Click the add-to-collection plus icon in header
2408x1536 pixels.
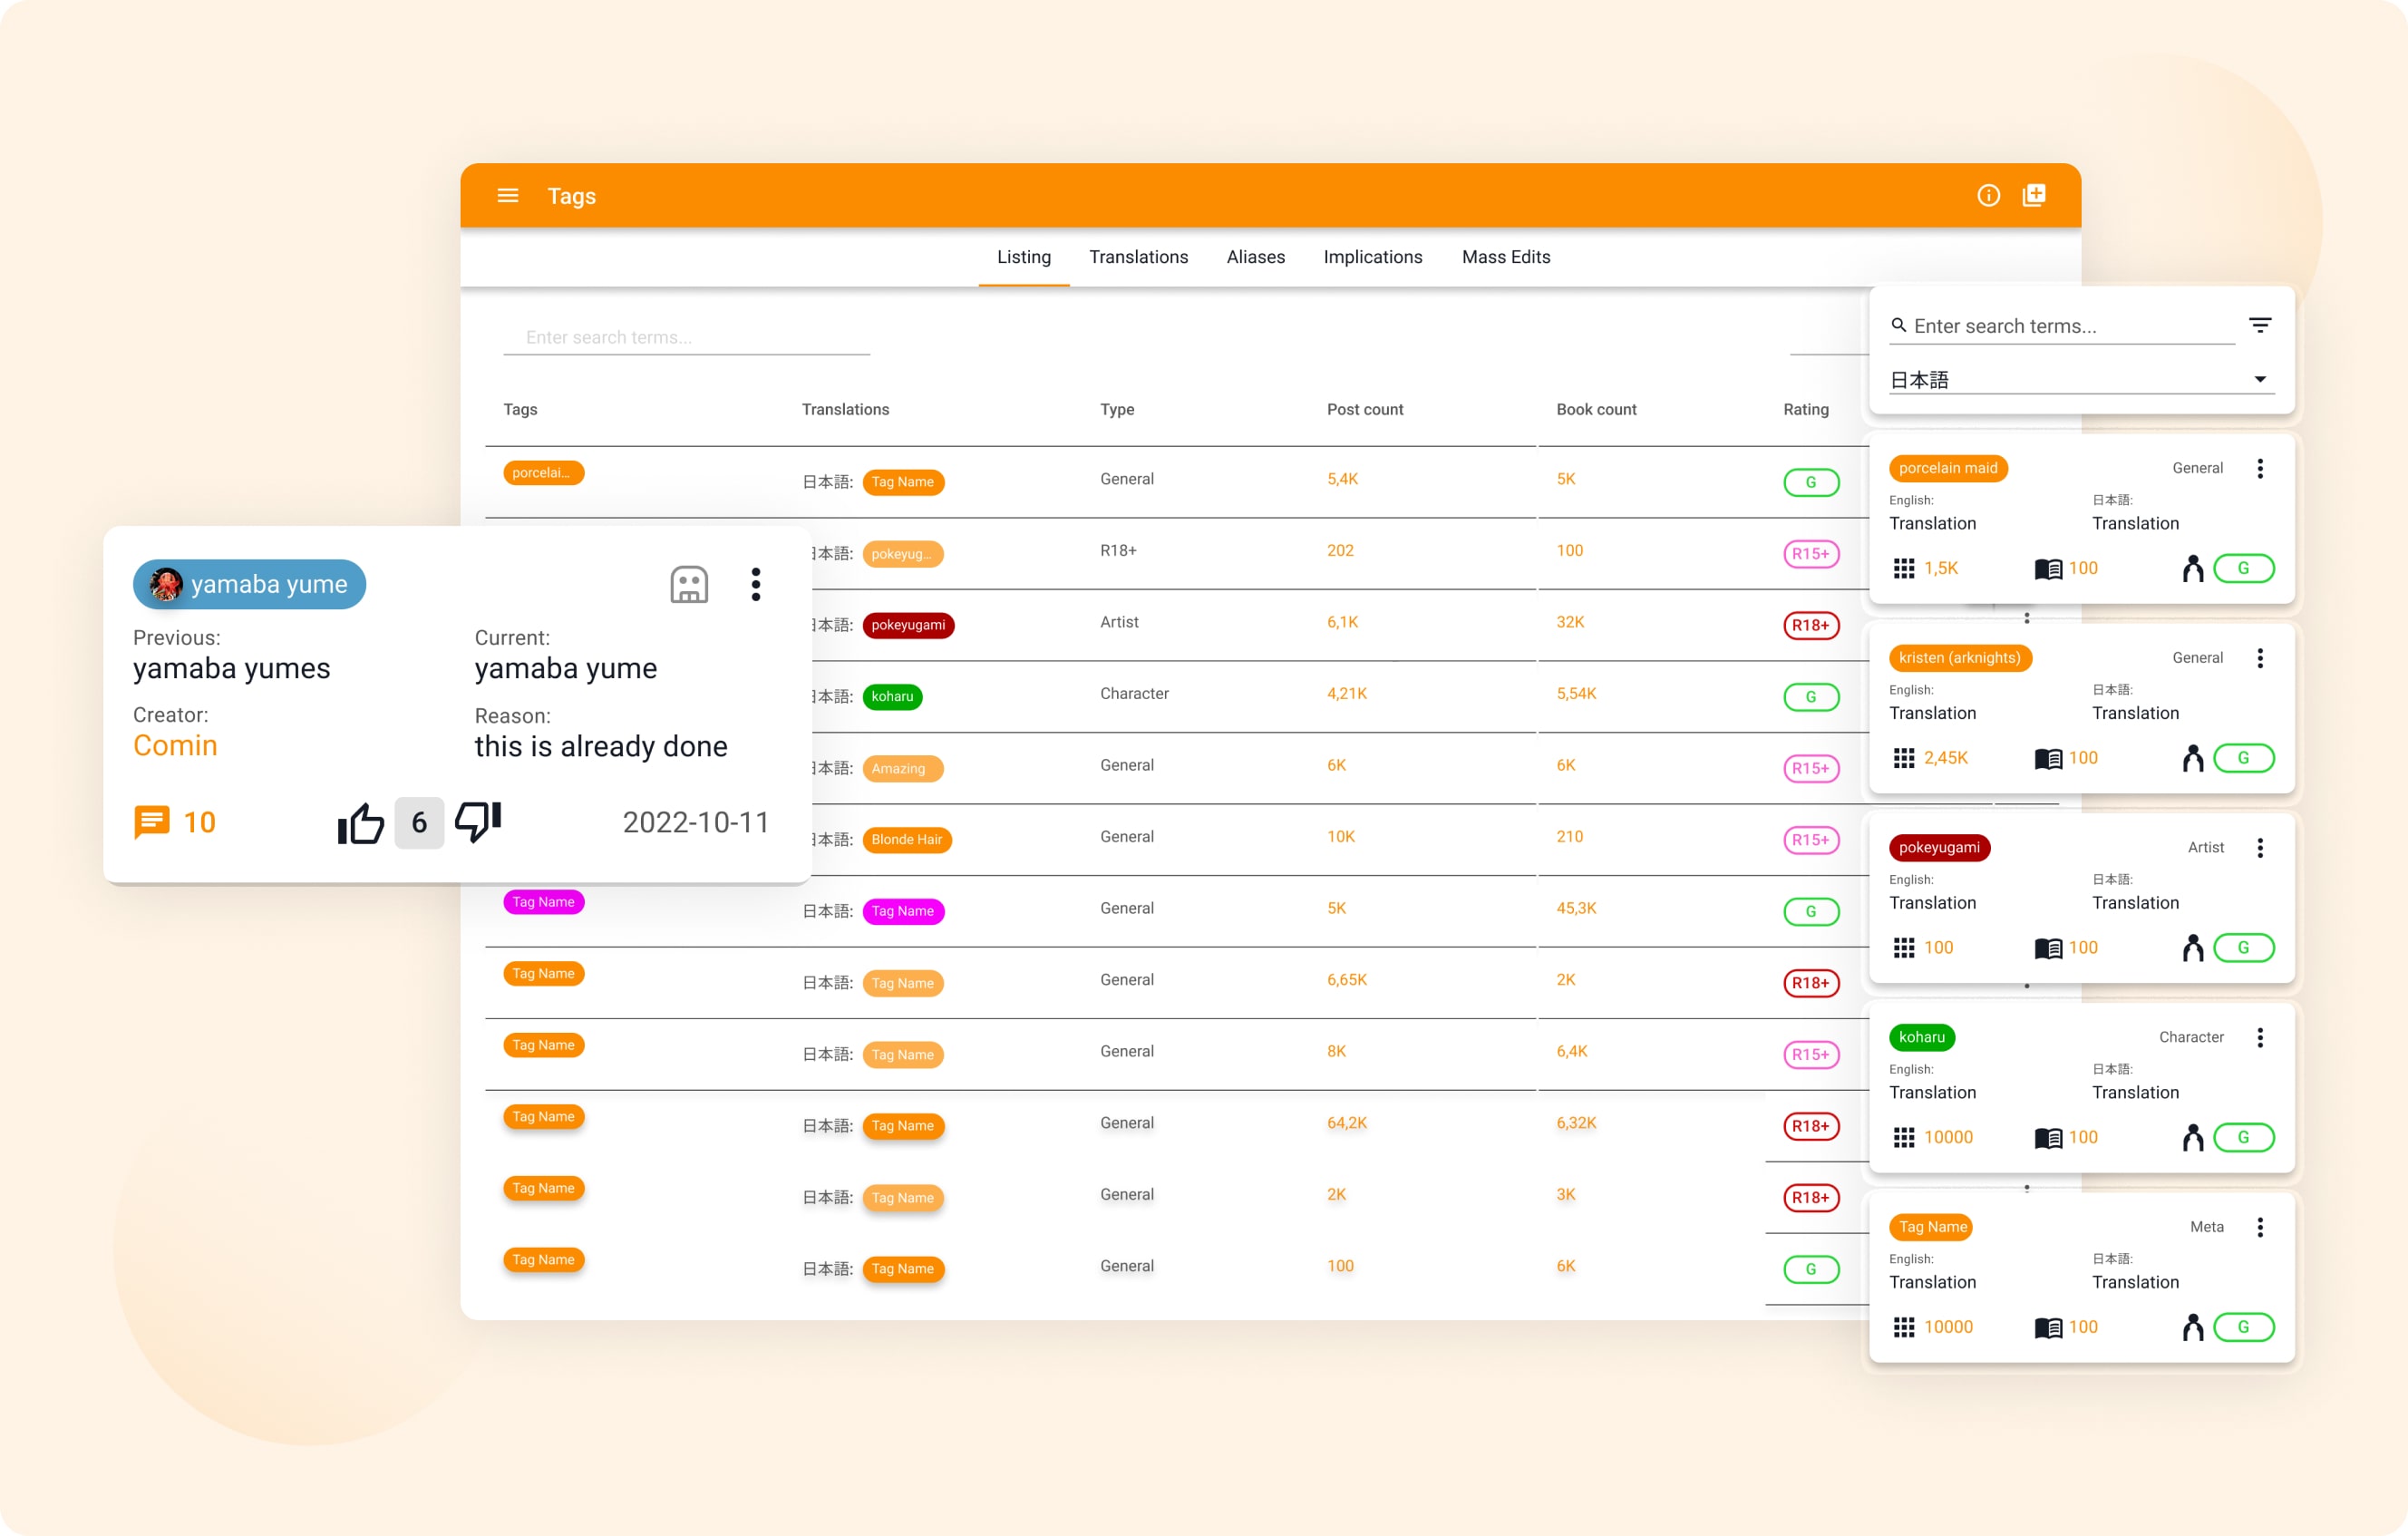[x=2034, y=196]
